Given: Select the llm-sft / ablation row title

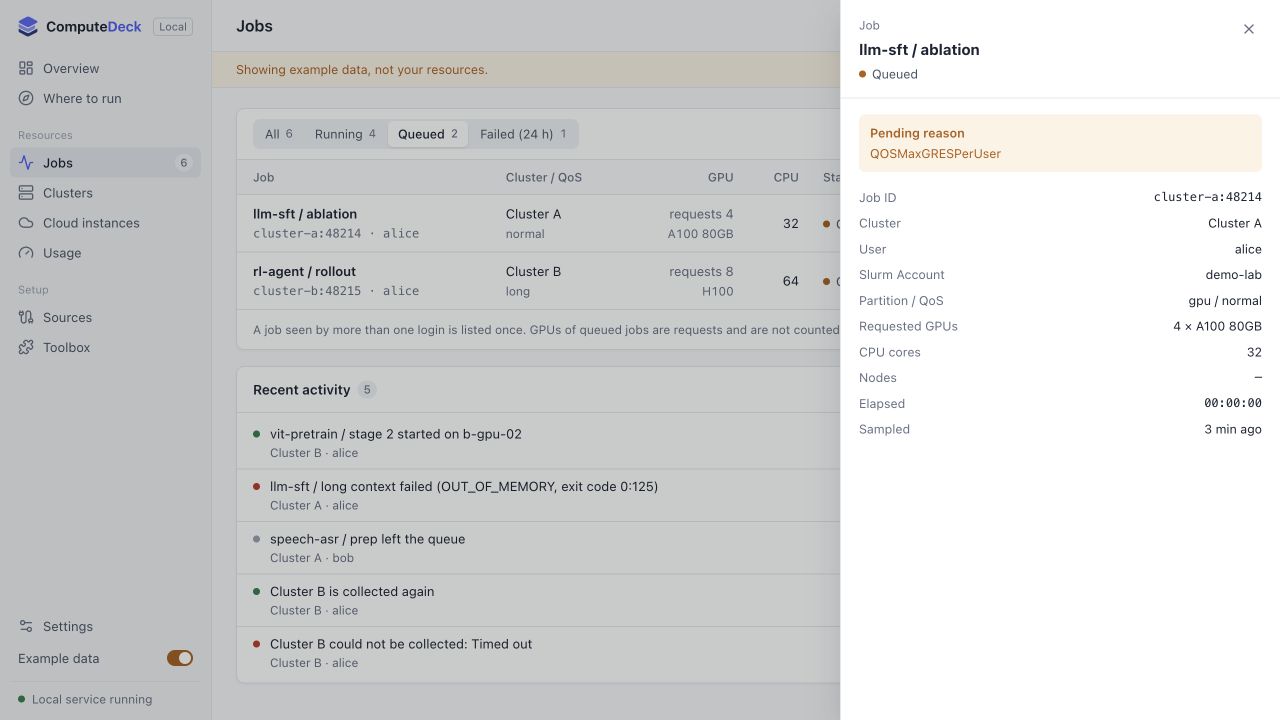Looking at the screenshot, I should tap(305, 214).
